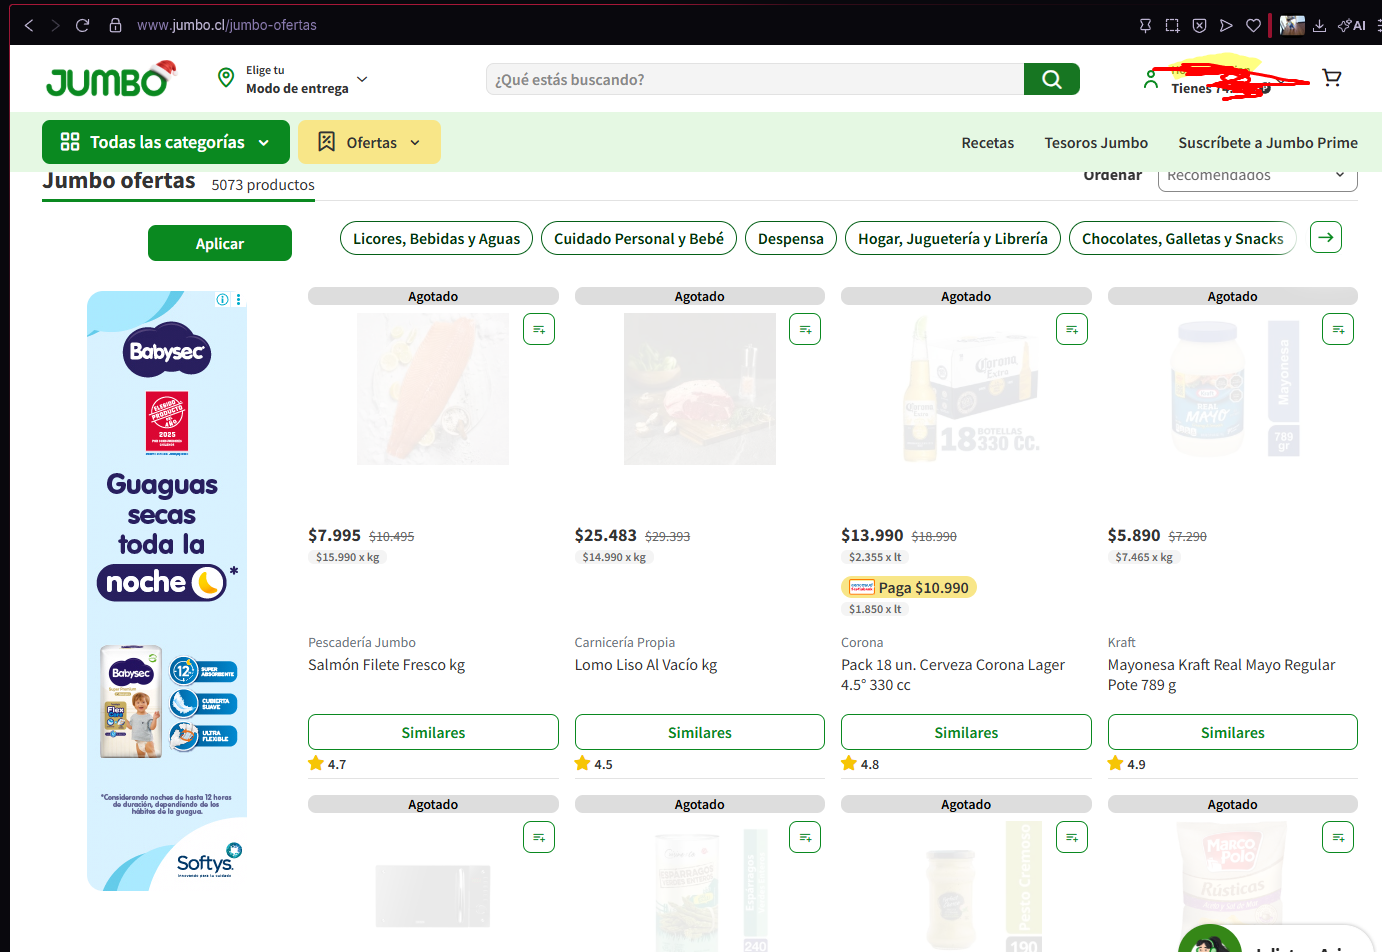Viewport: 1382px width, 952px height.
Task: Filter by Licores, Bebidas y Aguas
Action: click(x=436, y=239)
